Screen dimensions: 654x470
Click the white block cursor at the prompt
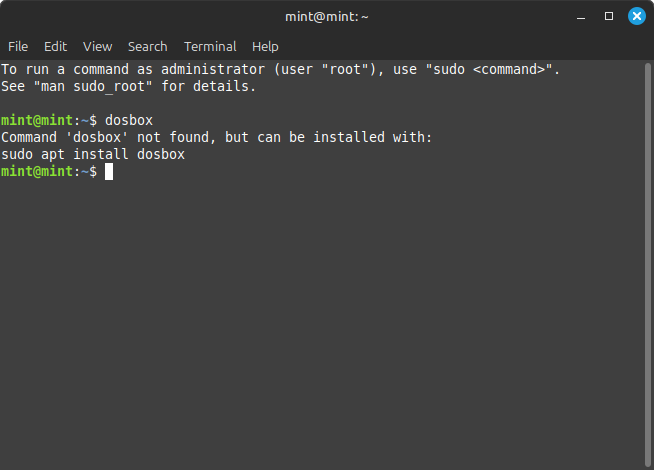pos(109,172)
